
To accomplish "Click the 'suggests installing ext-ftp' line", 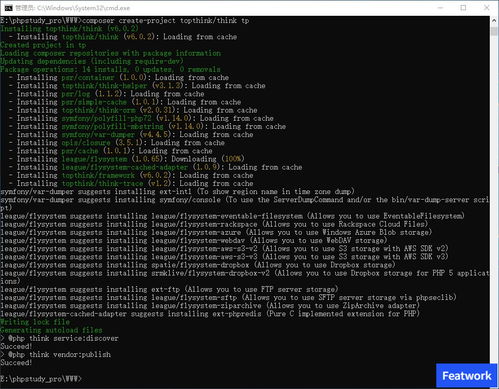I will 169,289.
